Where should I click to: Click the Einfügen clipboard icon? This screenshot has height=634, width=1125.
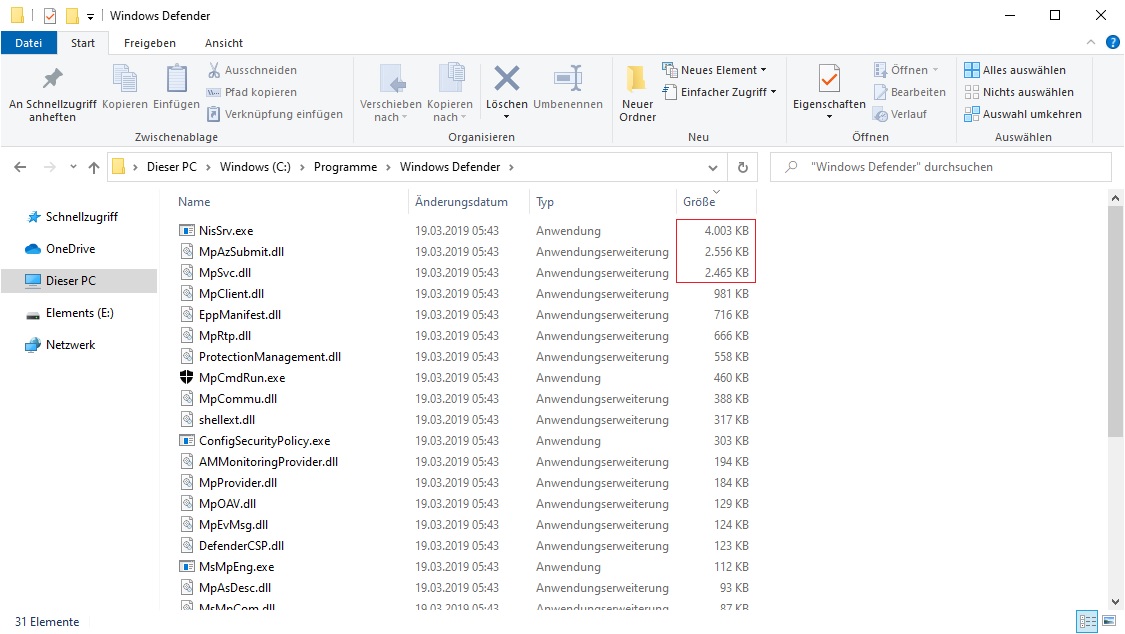176,87
